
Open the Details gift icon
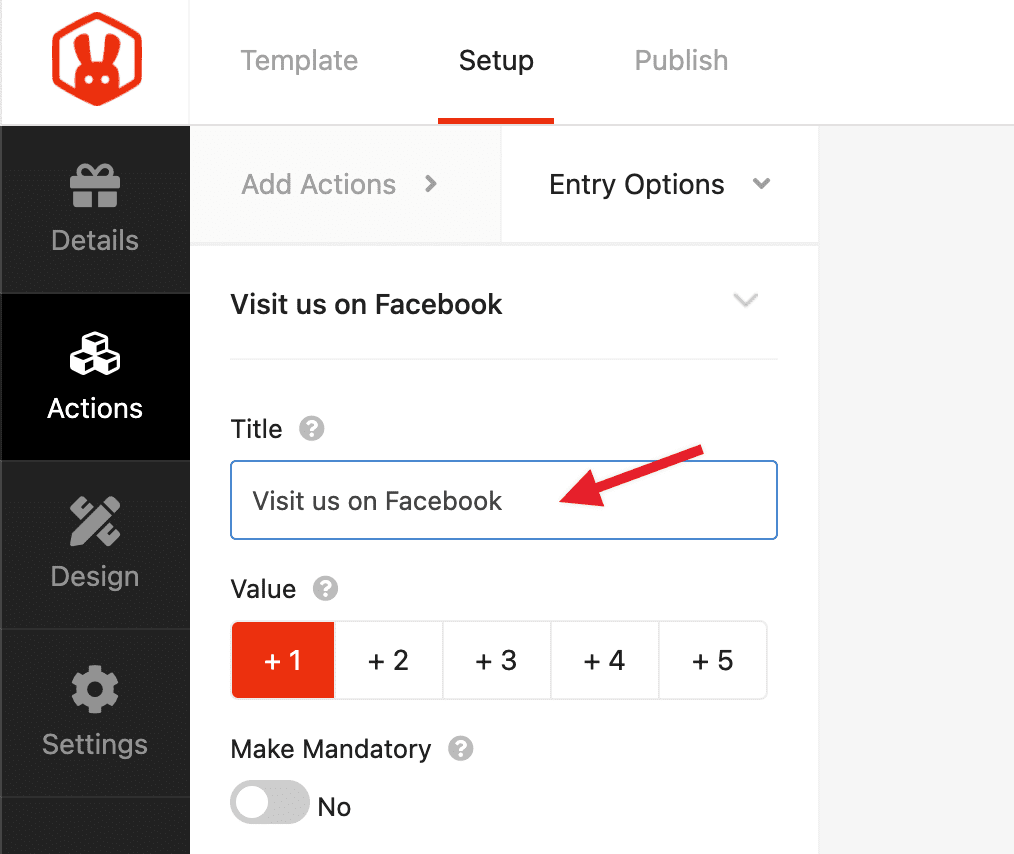pyautogui.click(x=95, y=186)
